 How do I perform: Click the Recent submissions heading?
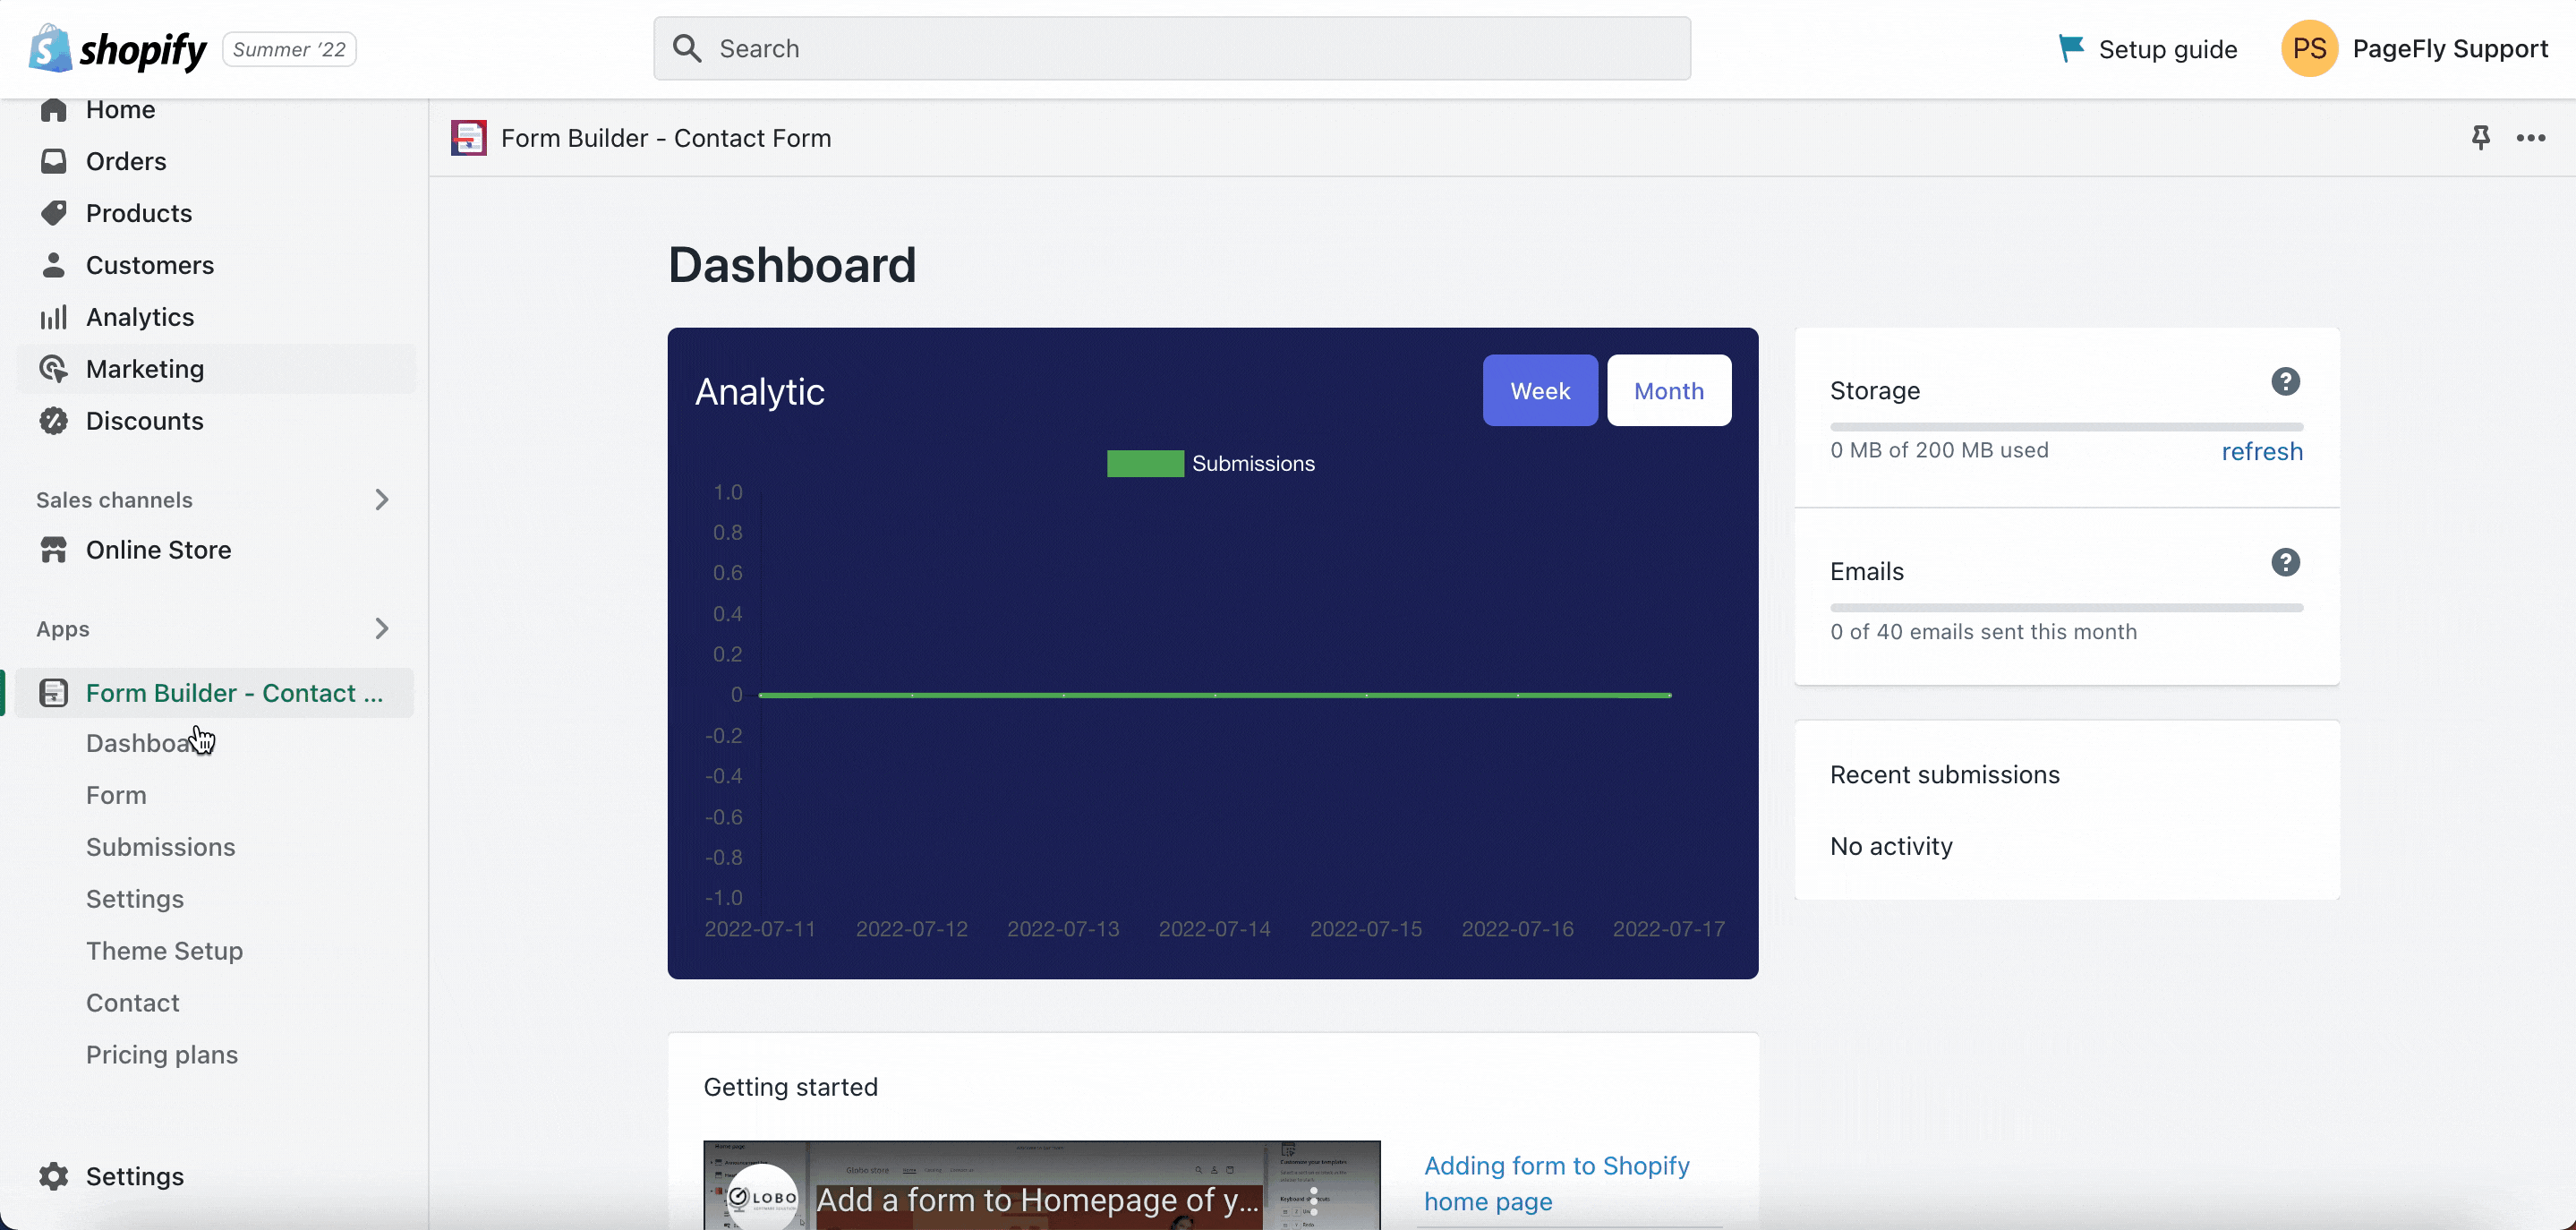coord(1944,775)
